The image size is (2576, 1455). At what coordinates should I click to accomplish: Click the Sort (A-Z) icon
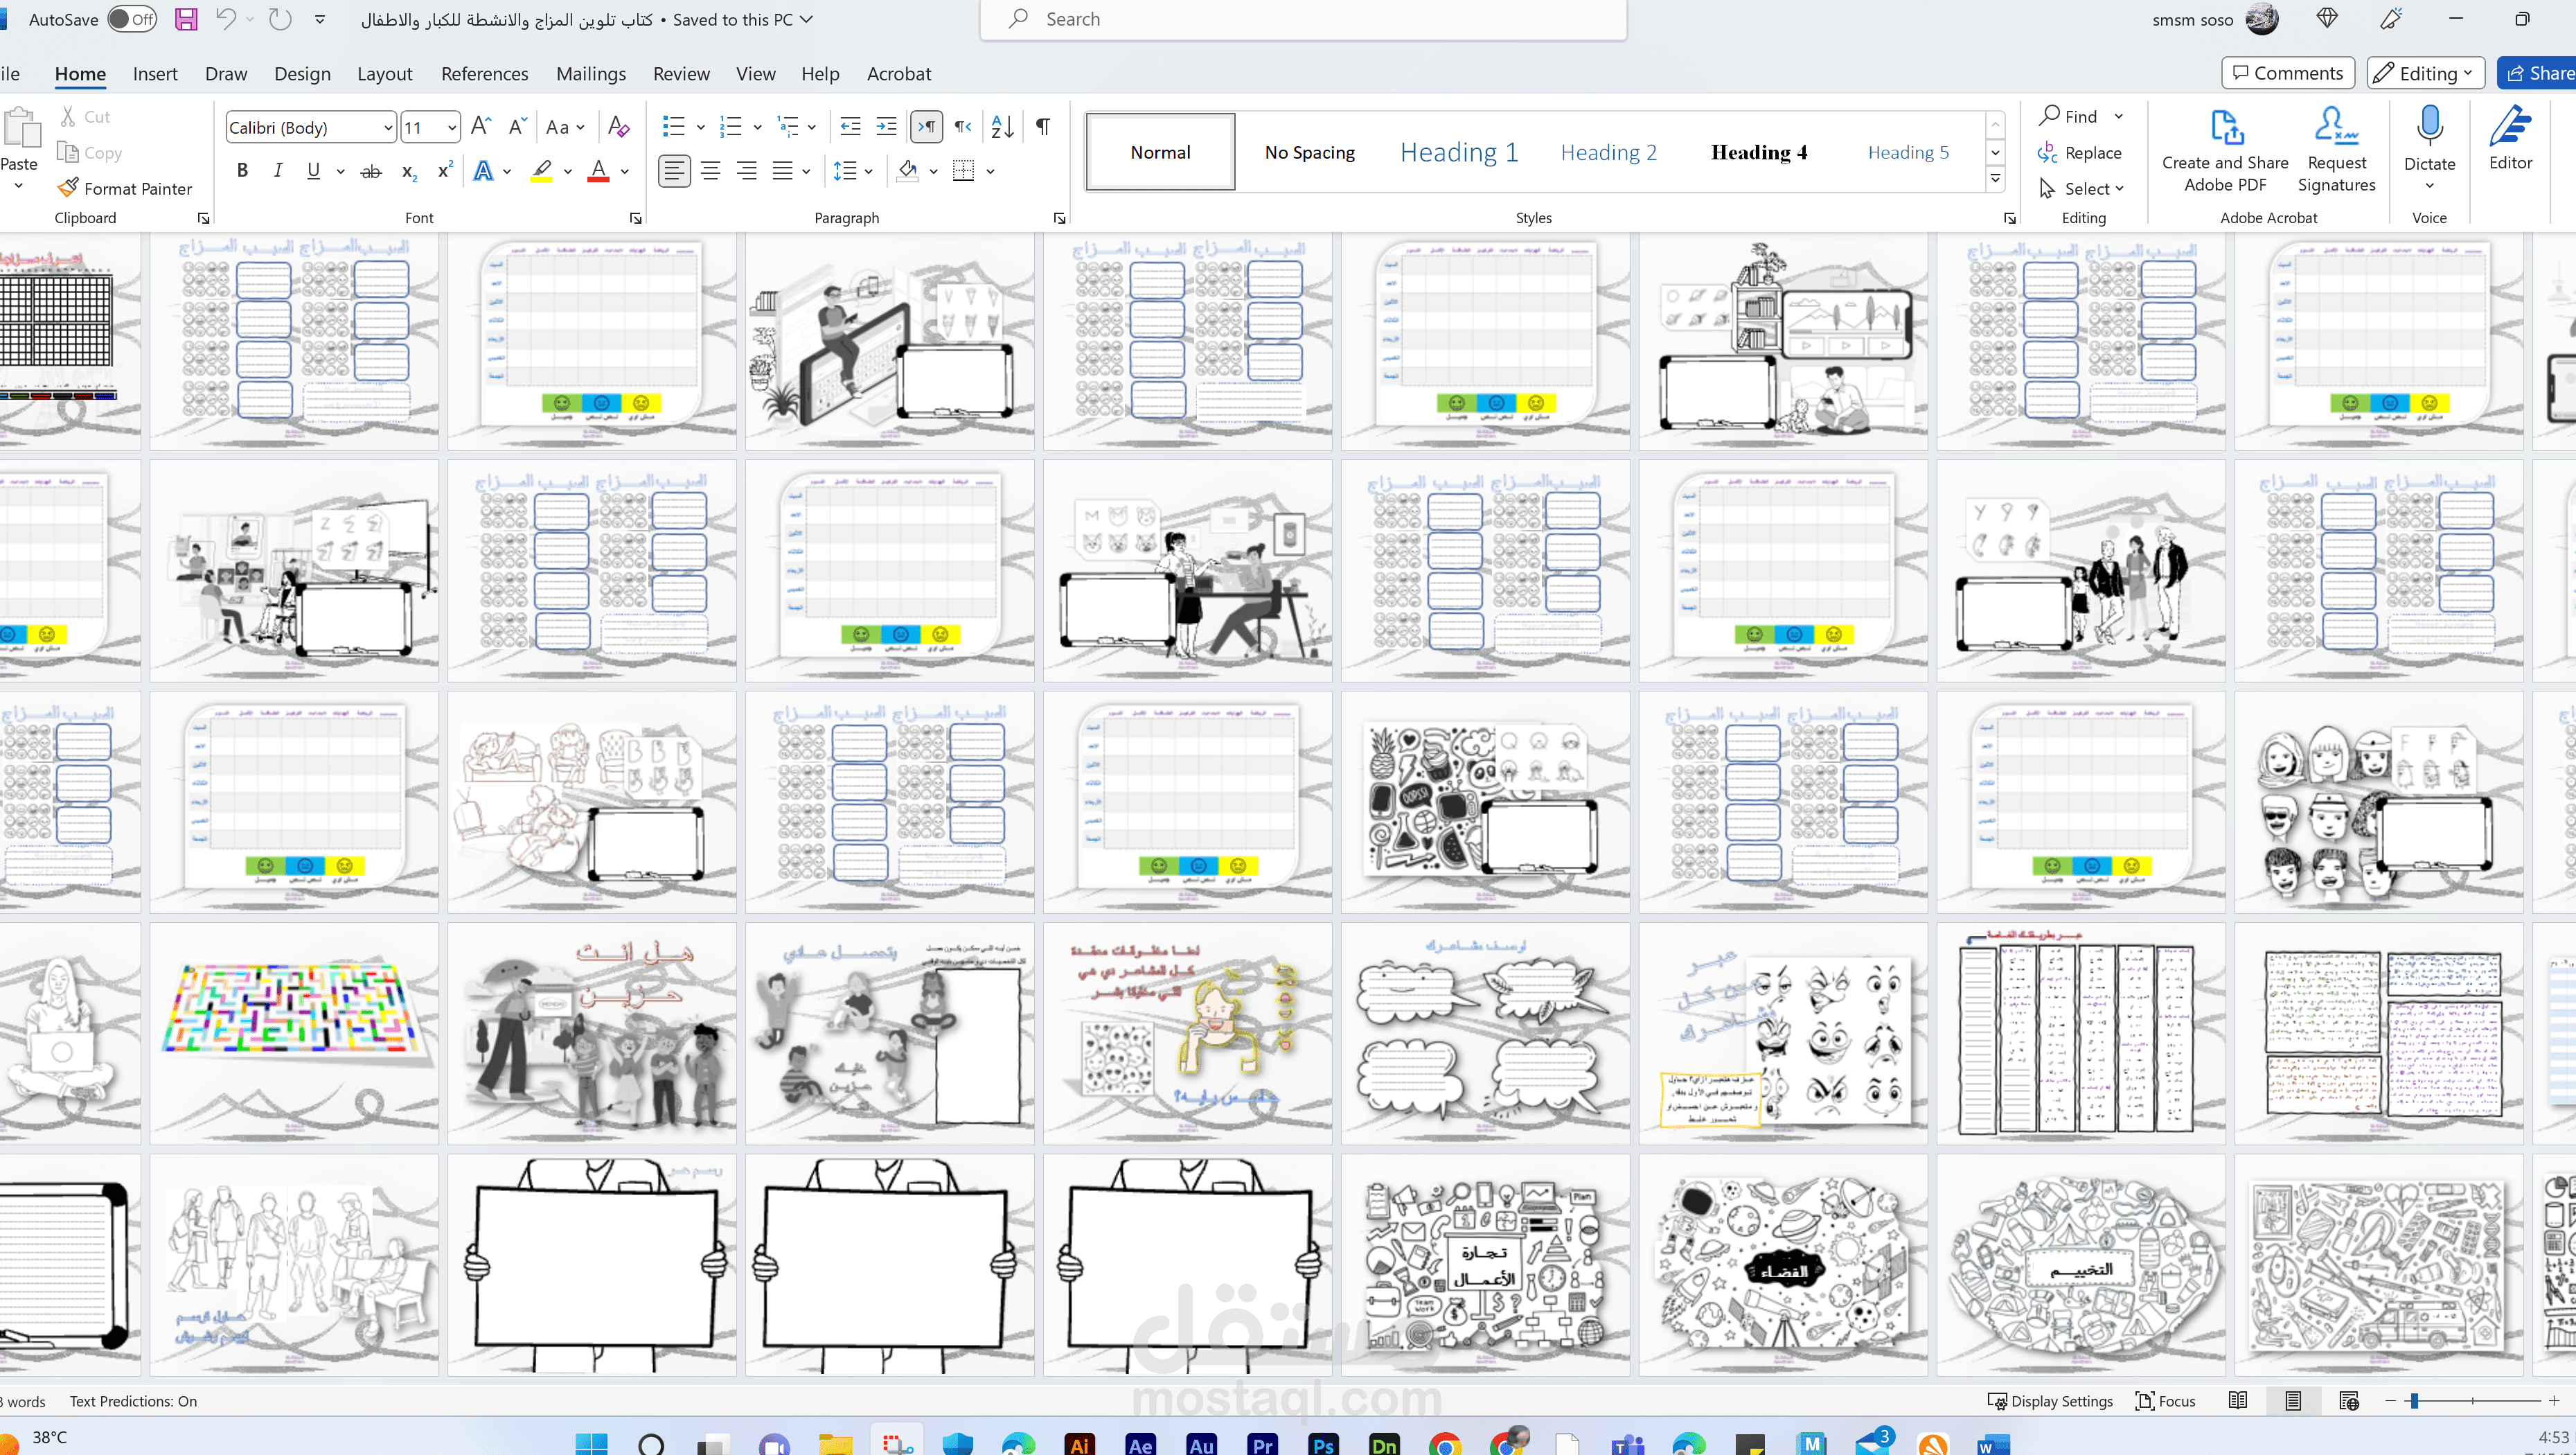point(1002,127)
